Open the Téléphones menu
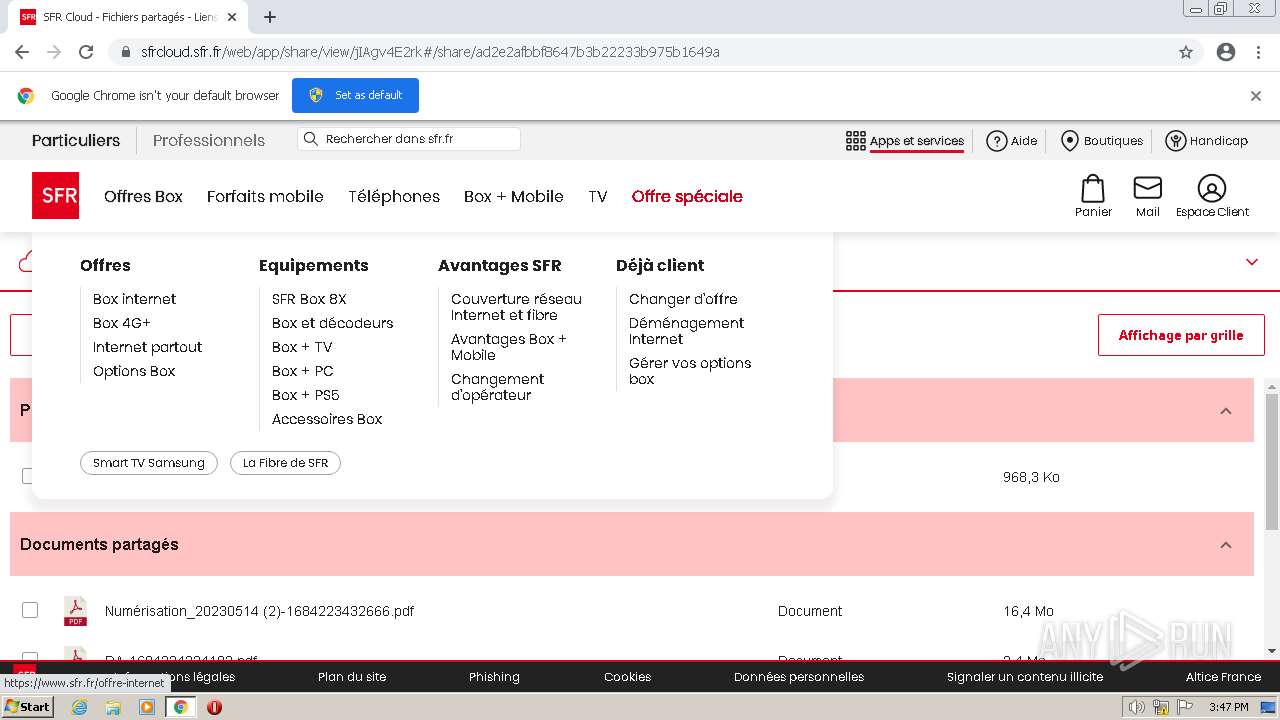The width and height of the screenshot is (1280, 720). pyautogui.click(x=394, y=196)
